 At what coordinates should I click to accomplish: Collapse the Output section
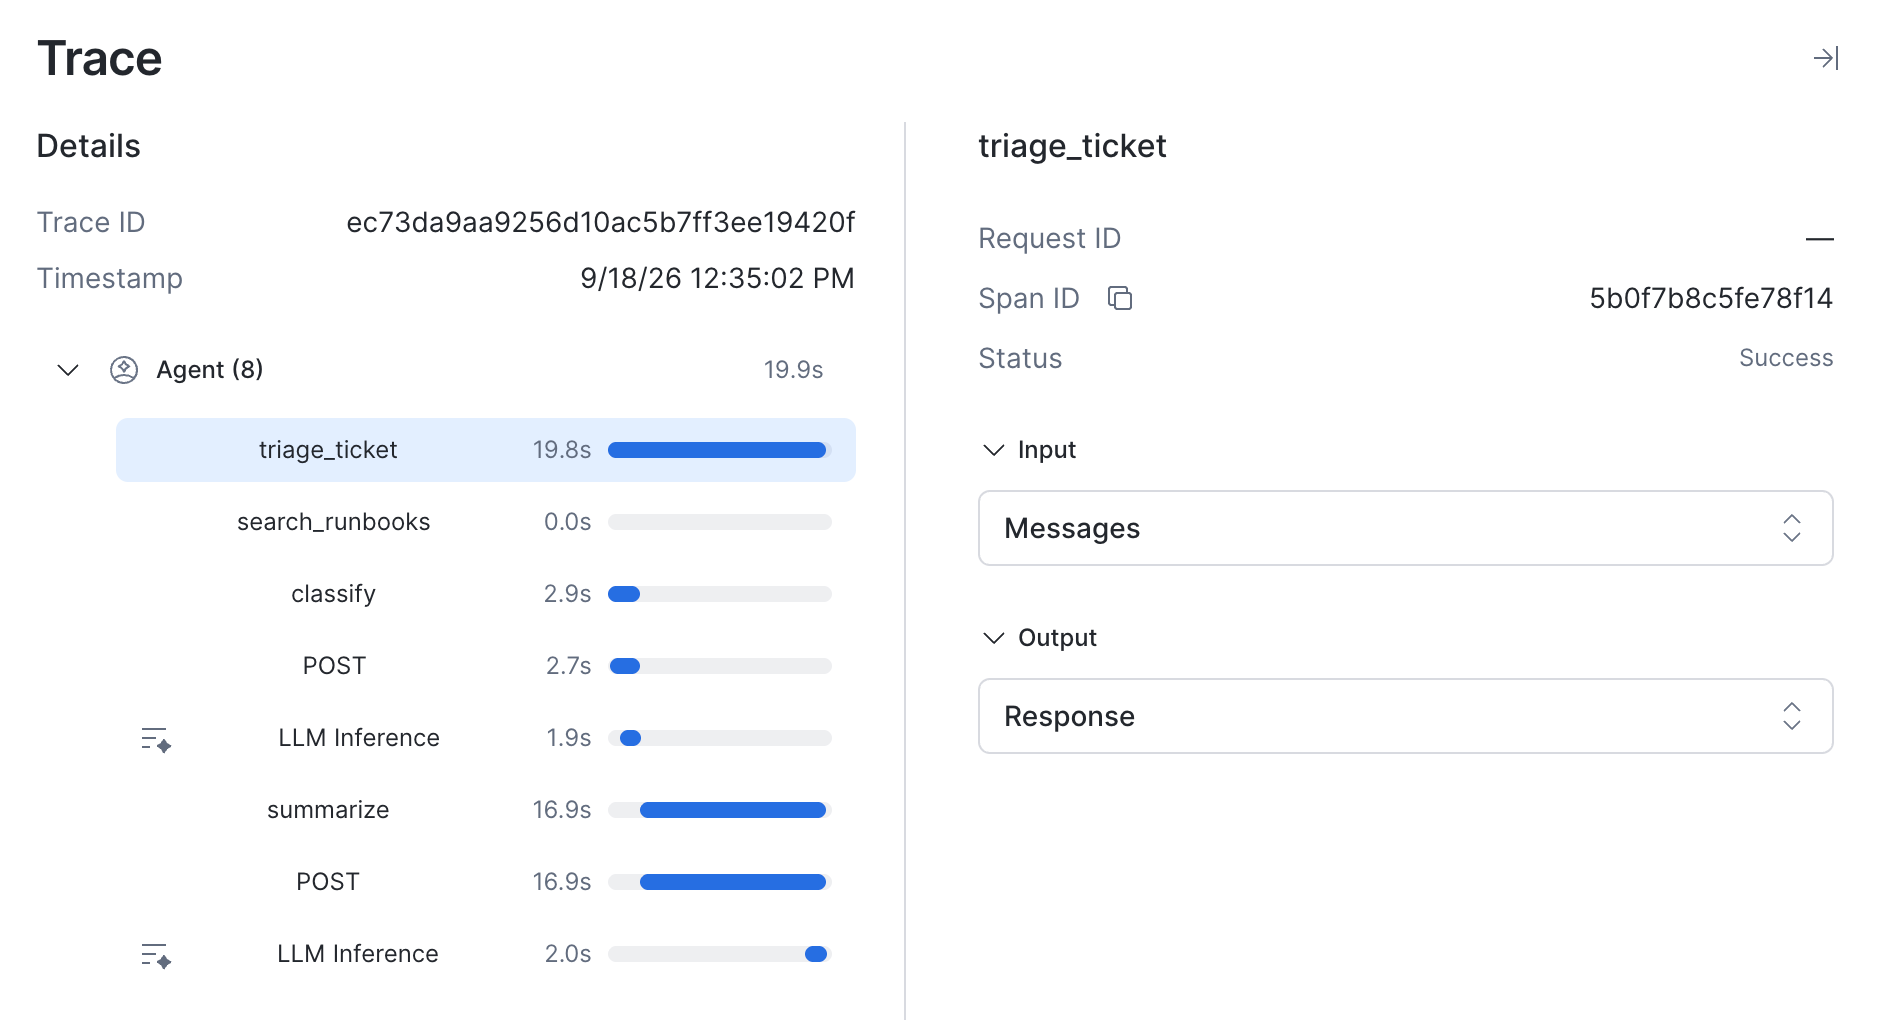pyautogui.click(x=993, y=638)
